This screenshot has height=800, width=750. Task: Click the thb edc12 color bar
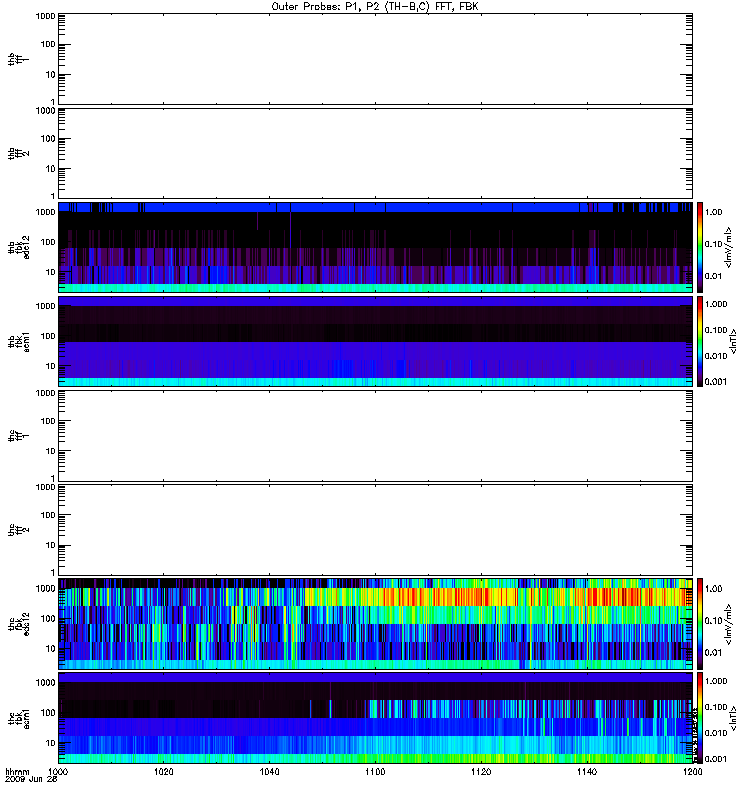701,246
